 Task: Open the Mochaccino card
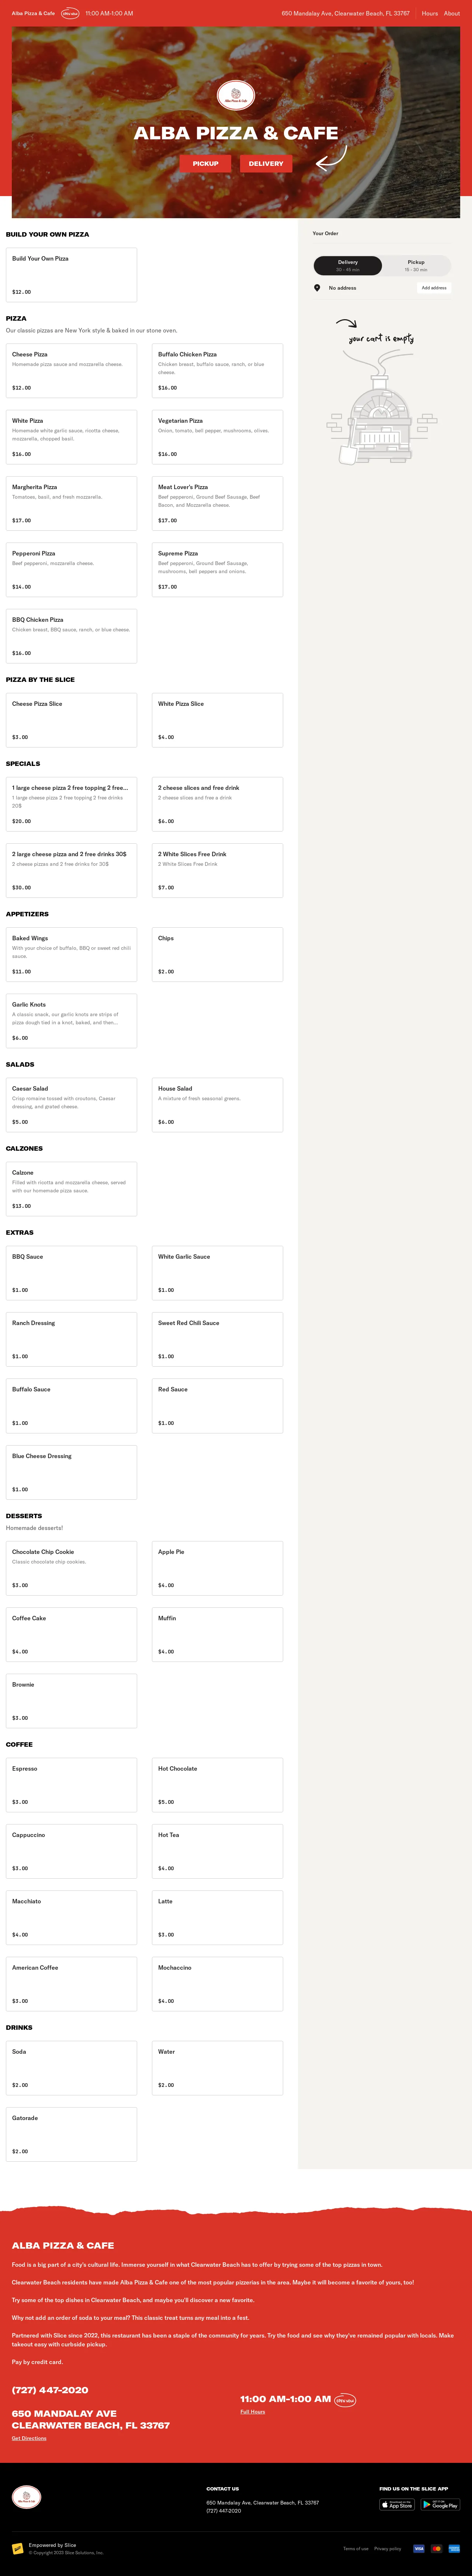click(217, 1984)
